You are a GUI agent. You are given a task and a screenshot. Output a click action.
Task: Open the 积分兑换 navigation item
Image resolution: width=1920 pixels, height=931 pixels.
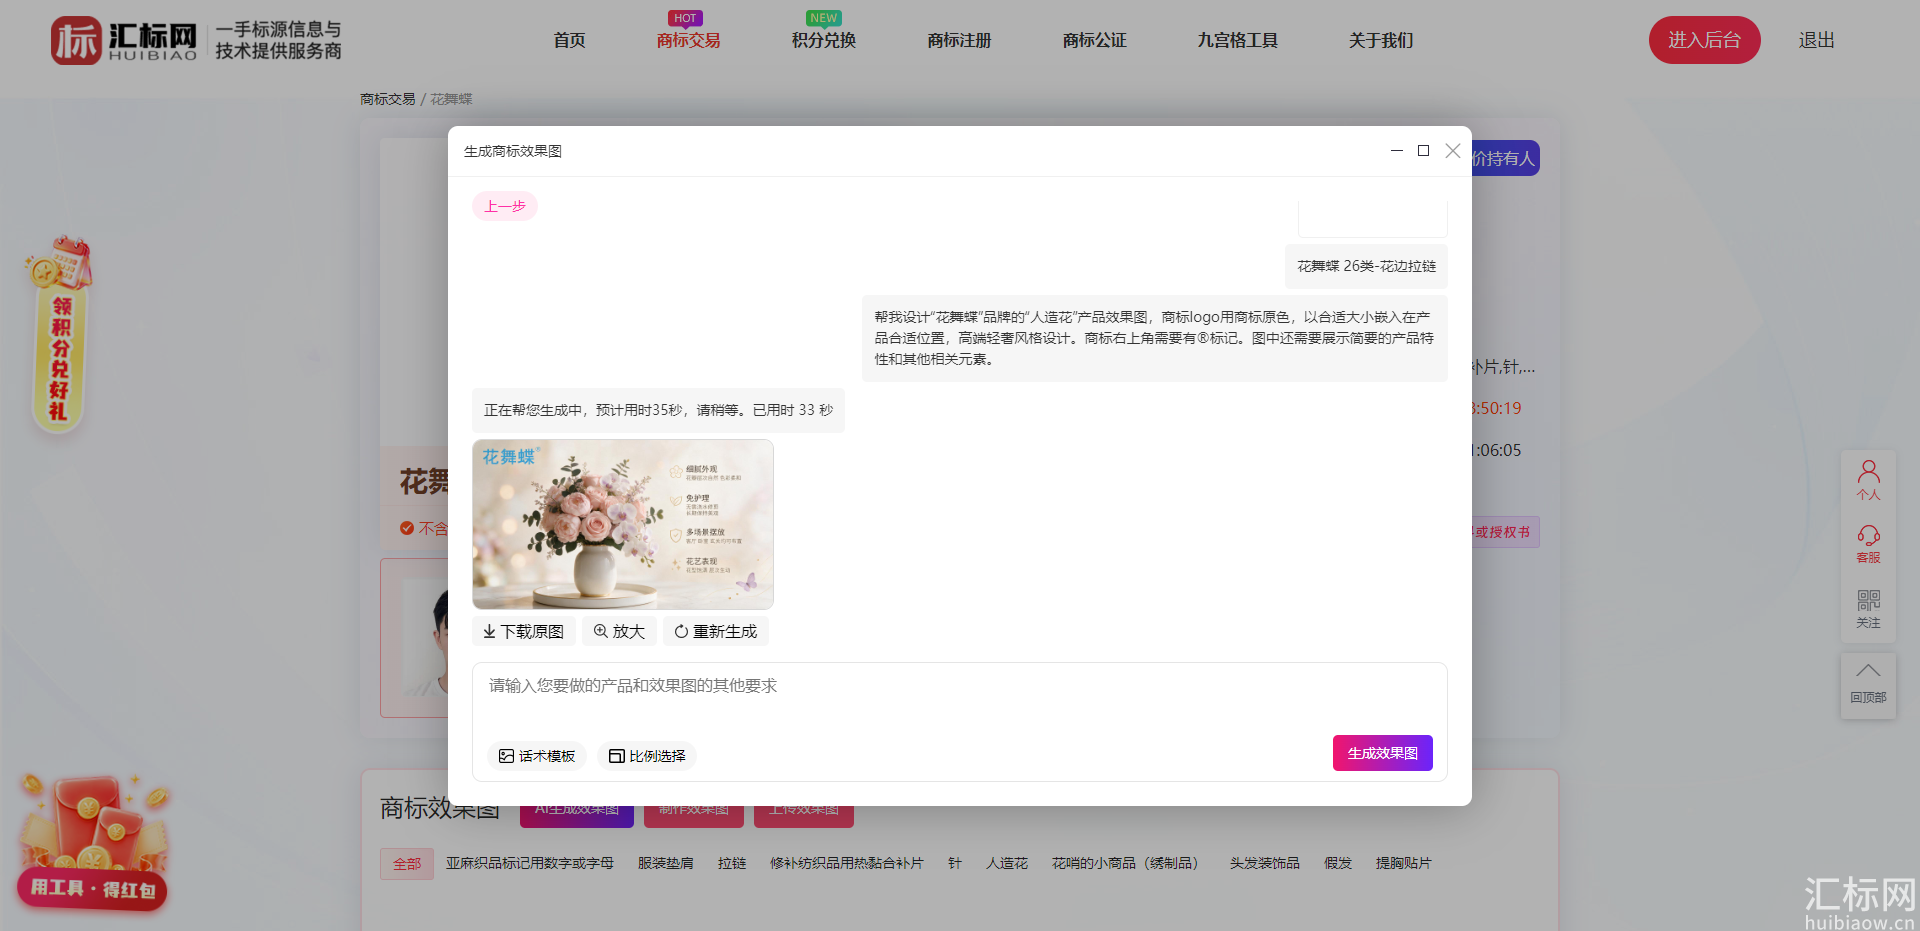(x=824, y=40)
